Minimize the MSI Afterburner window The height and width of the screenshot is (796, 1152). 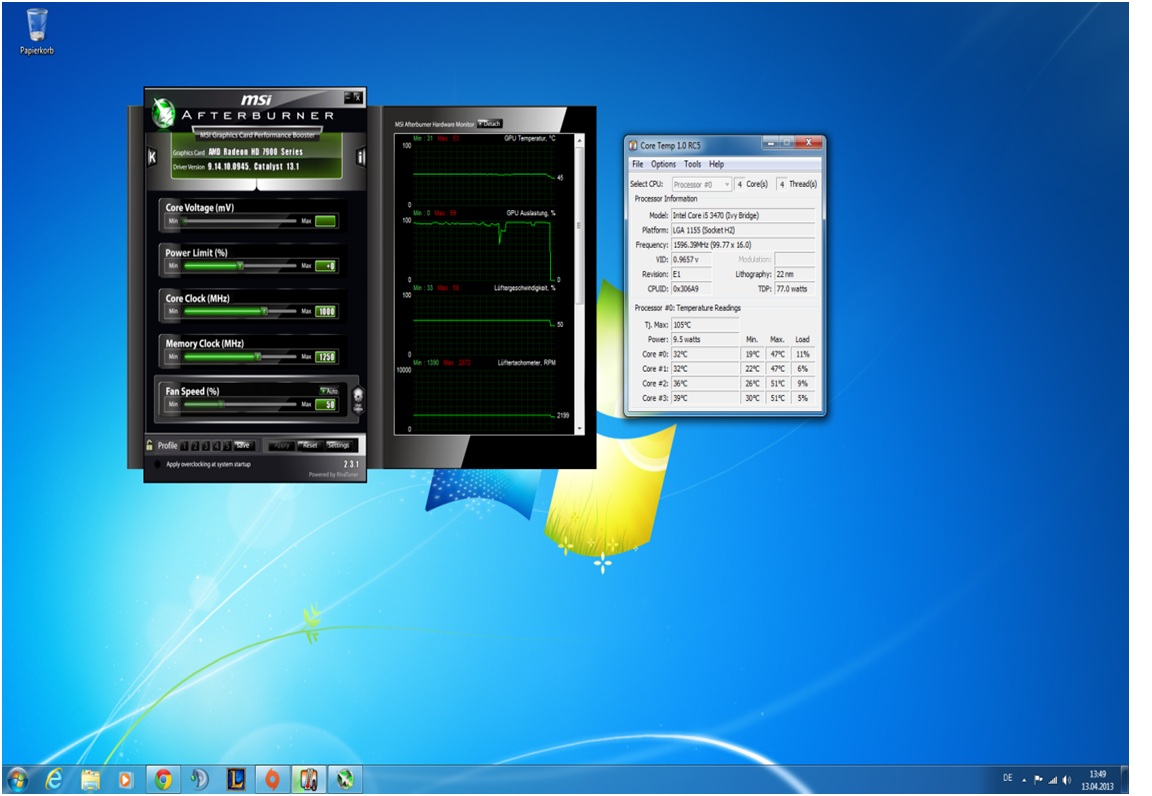coord(348,96)
